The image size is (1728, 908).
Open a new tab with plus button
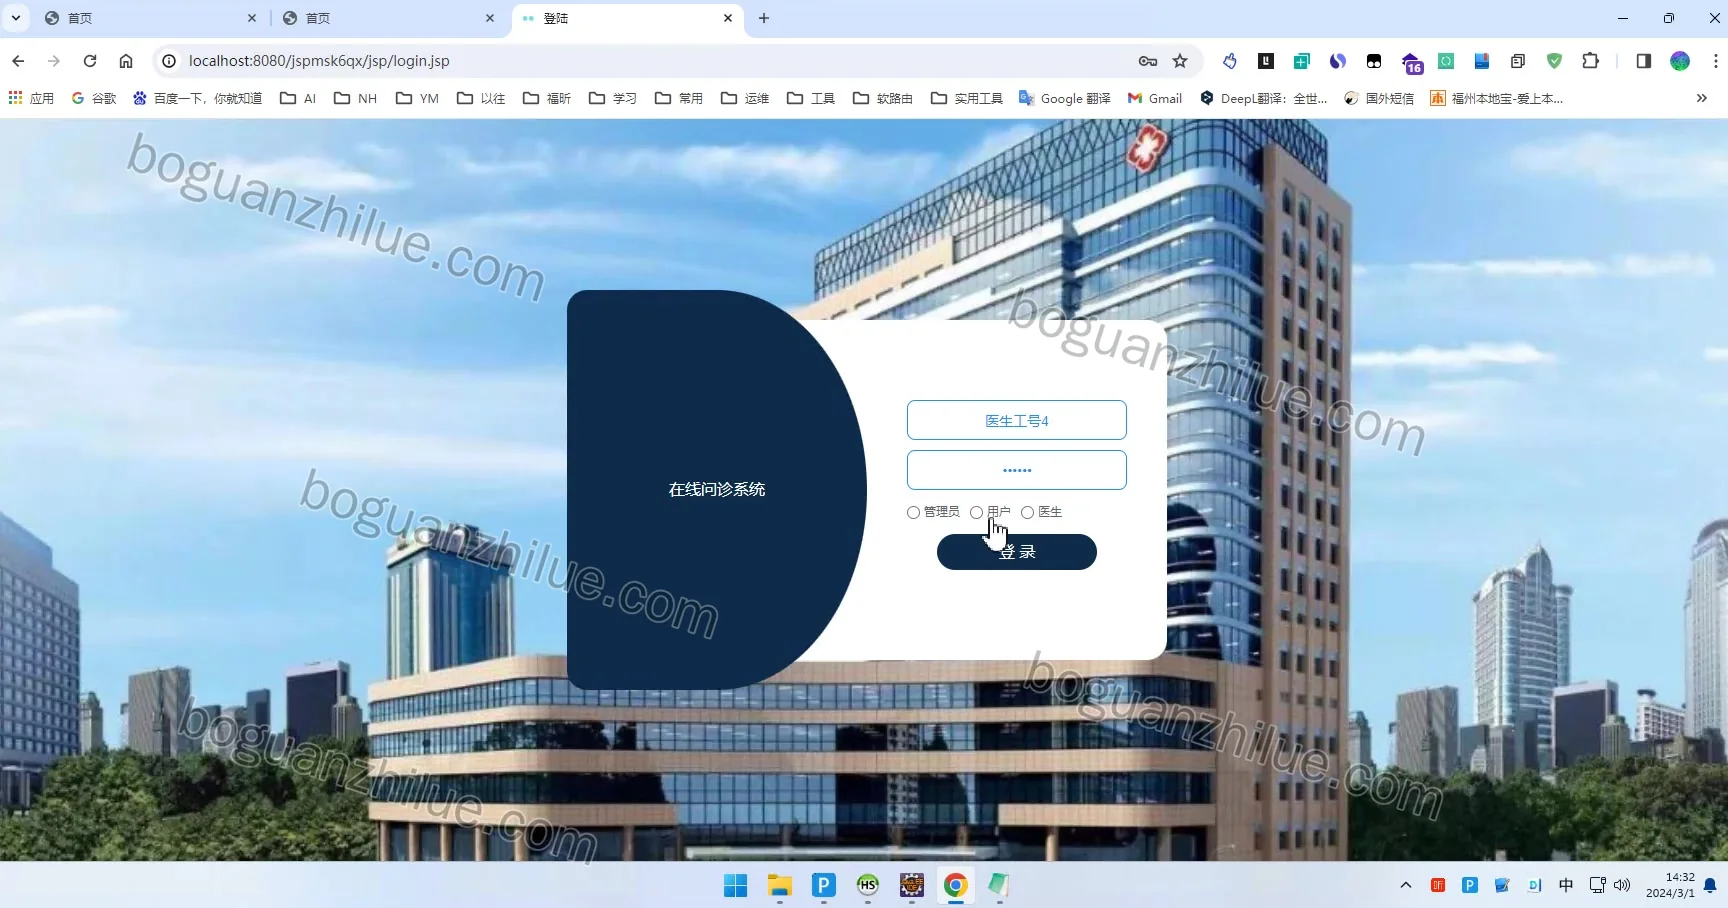(x=764, y=18)
